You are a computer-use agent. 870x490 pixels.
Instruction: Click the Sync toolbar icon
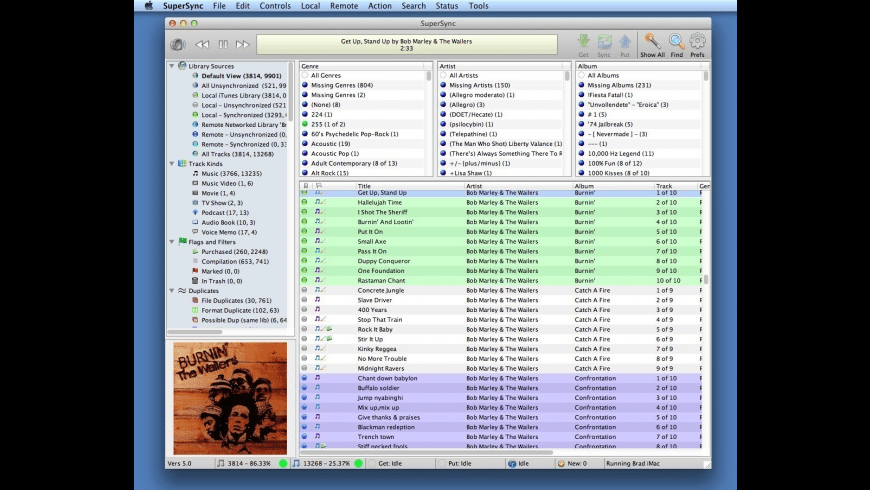coord(604,42)
